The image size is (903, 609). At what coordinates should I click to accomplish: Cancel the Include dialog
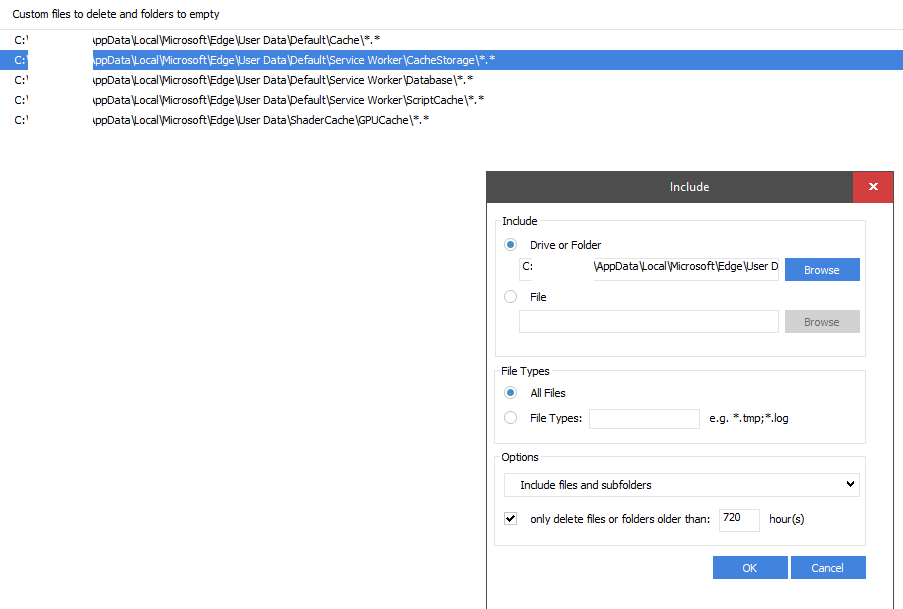click(x=827, y=568)
